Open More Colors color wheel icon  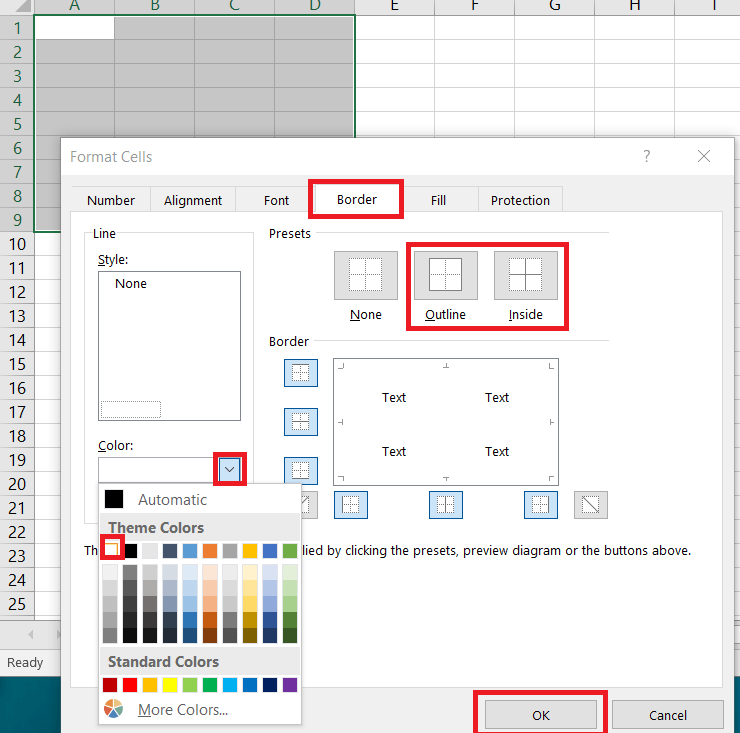[x=113, y=709]
